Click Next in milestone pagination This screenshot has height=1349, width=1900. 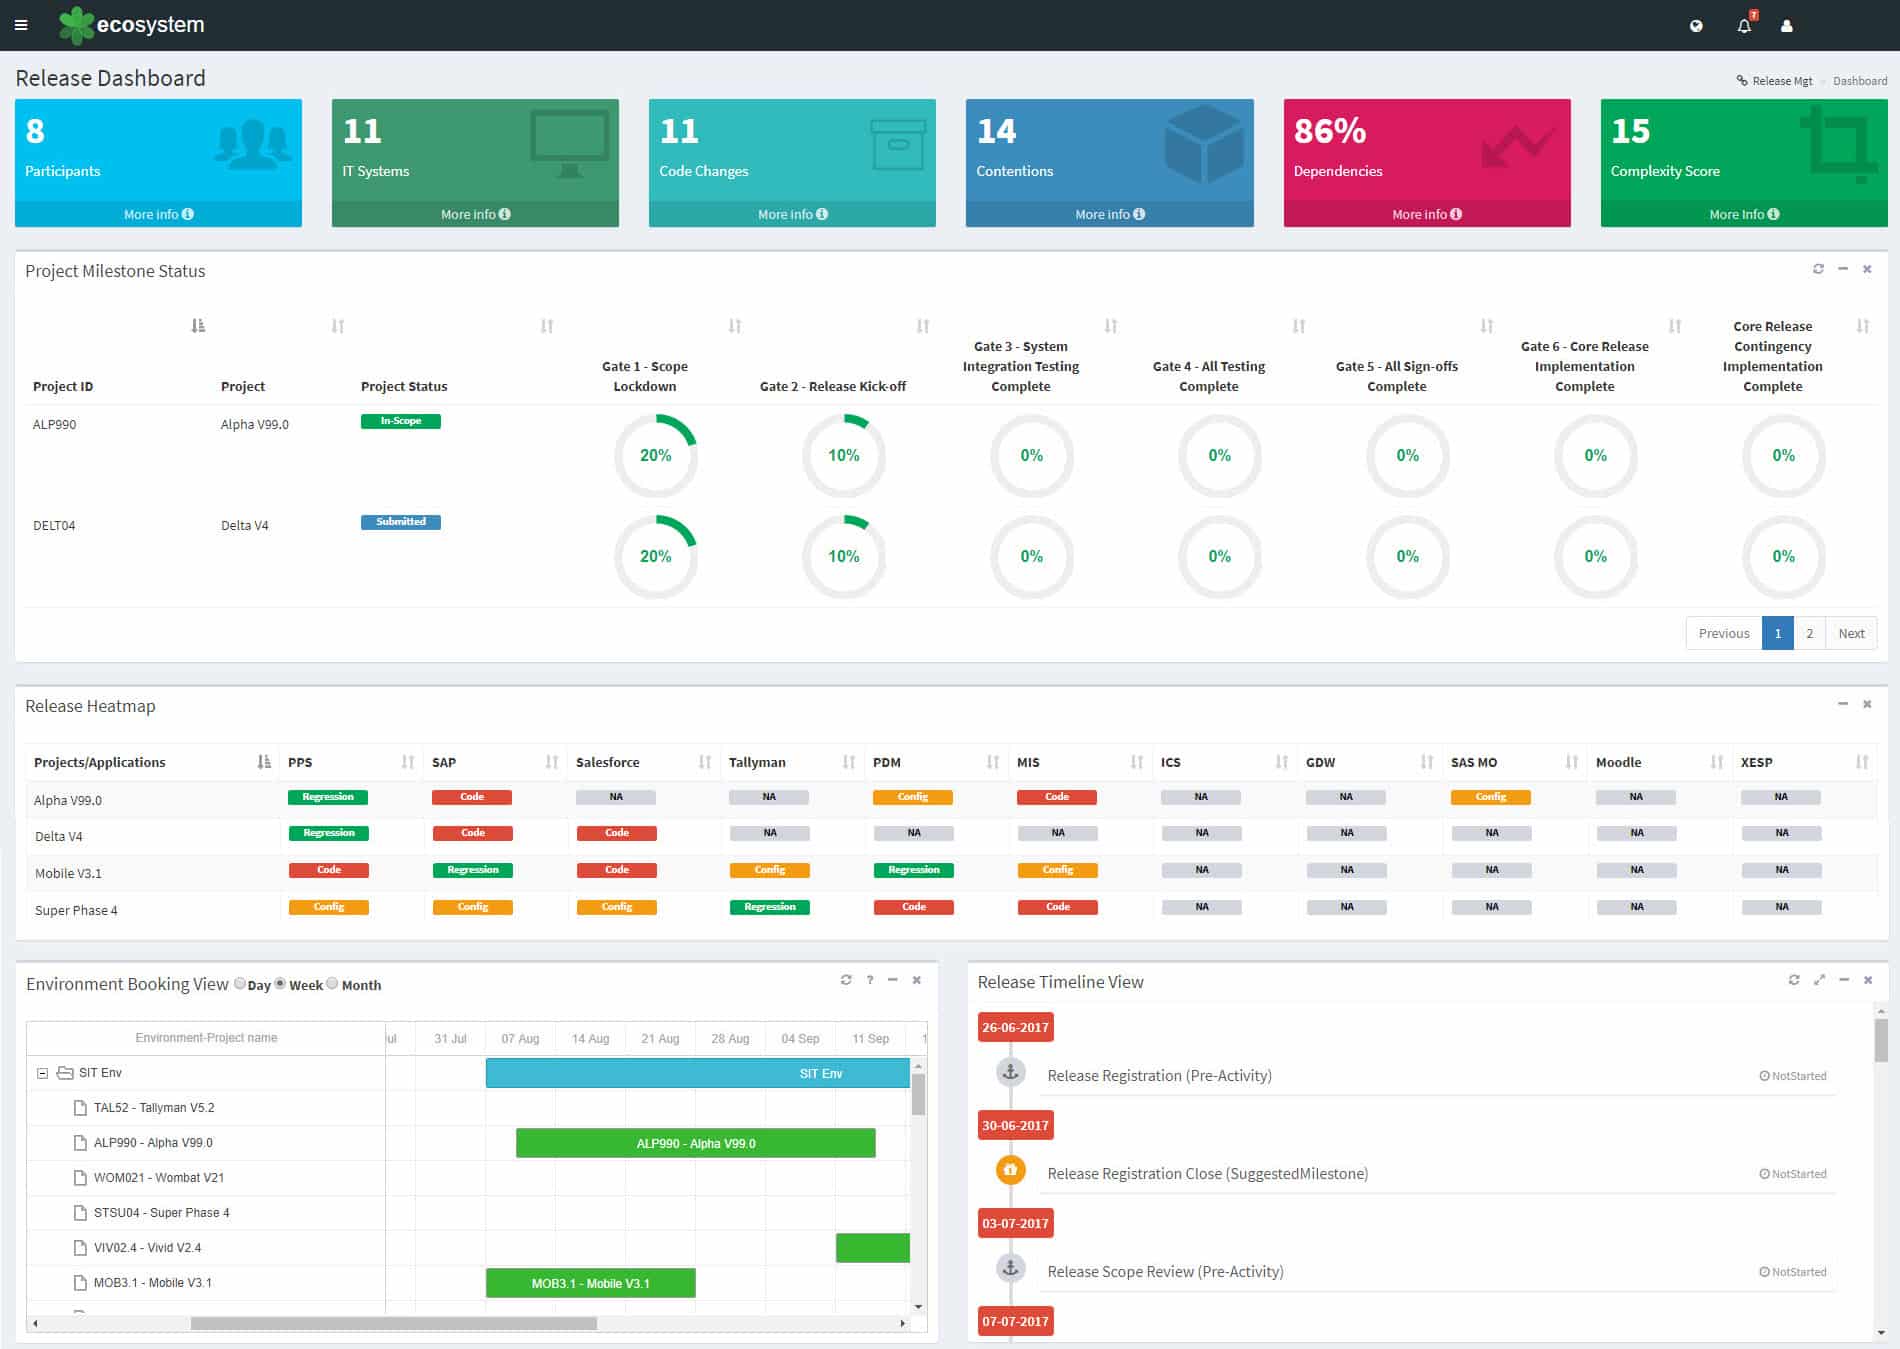point(1851,633)
